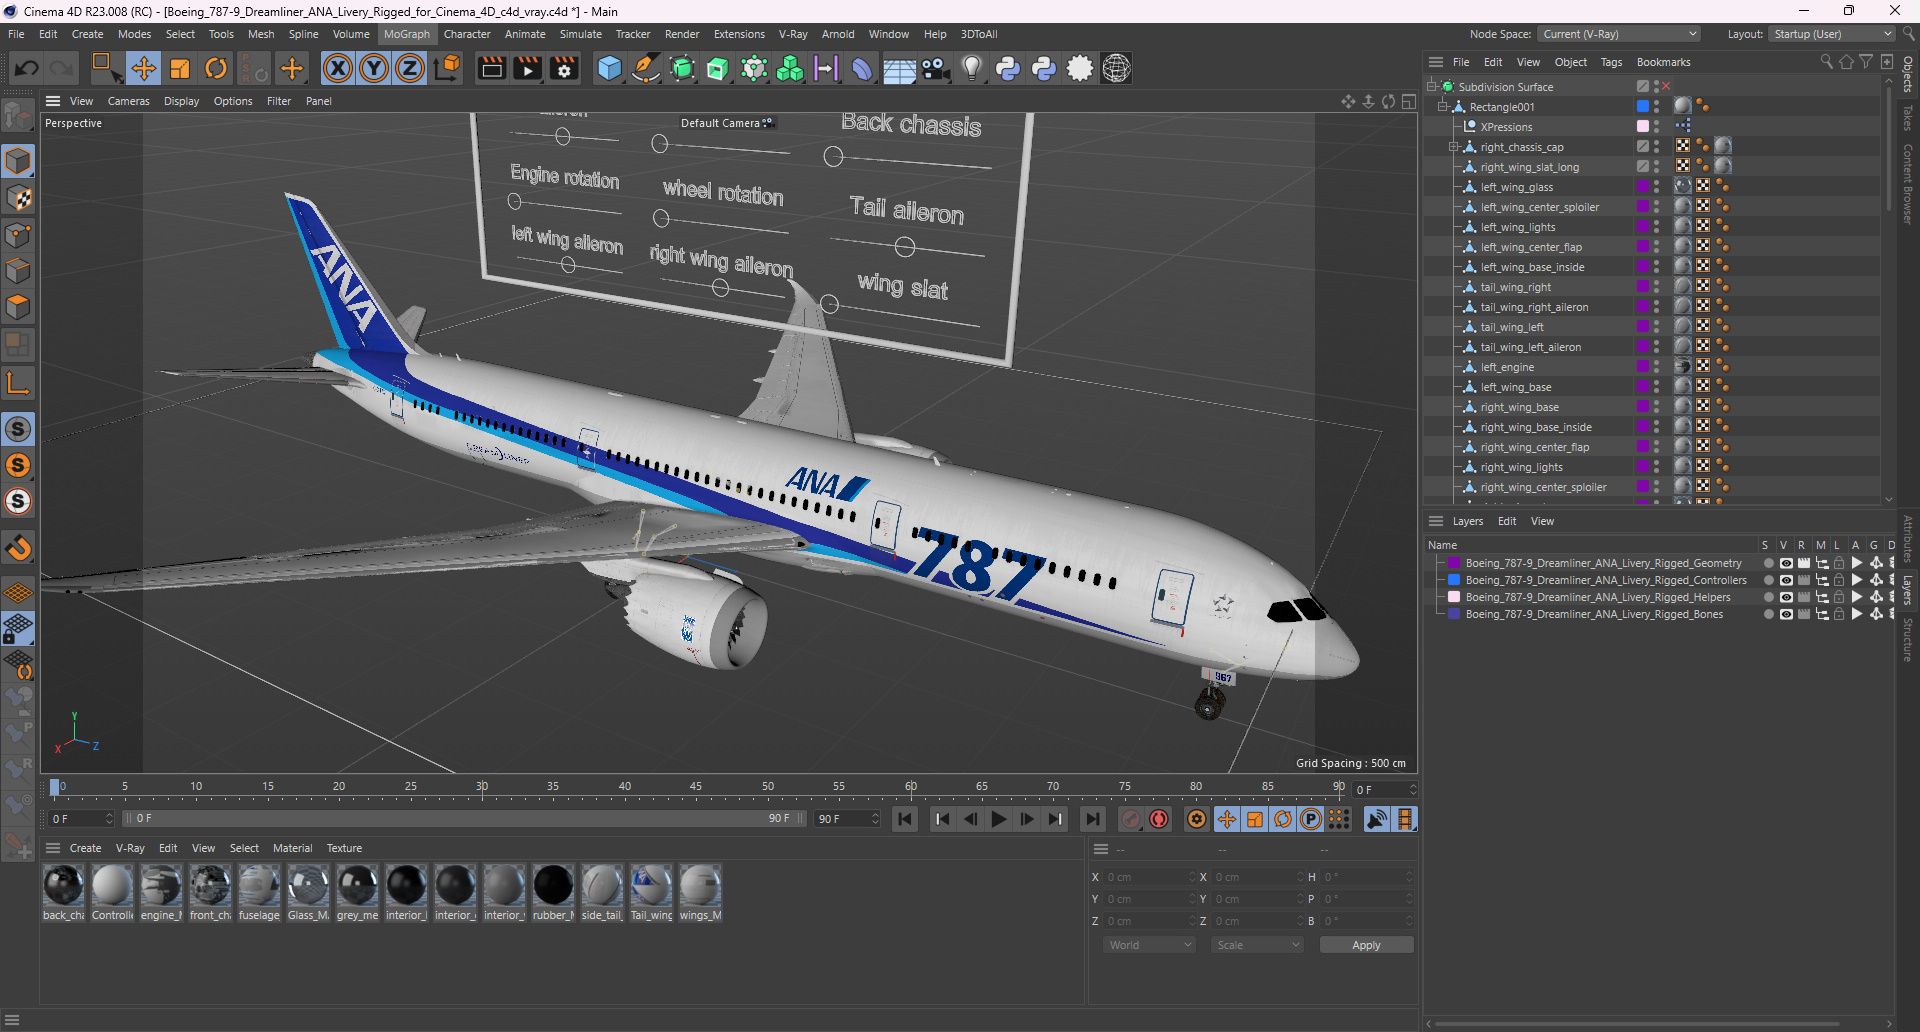This screenshot has height=1032, width=1920.
Task: Select the Move tool
Action: pyautogui.click(x=143, y=68)
